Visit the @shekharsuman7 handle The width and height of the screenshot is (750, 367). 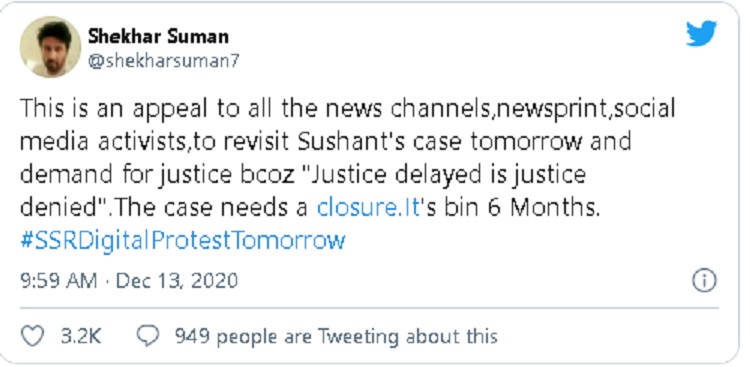click(164, 61)
